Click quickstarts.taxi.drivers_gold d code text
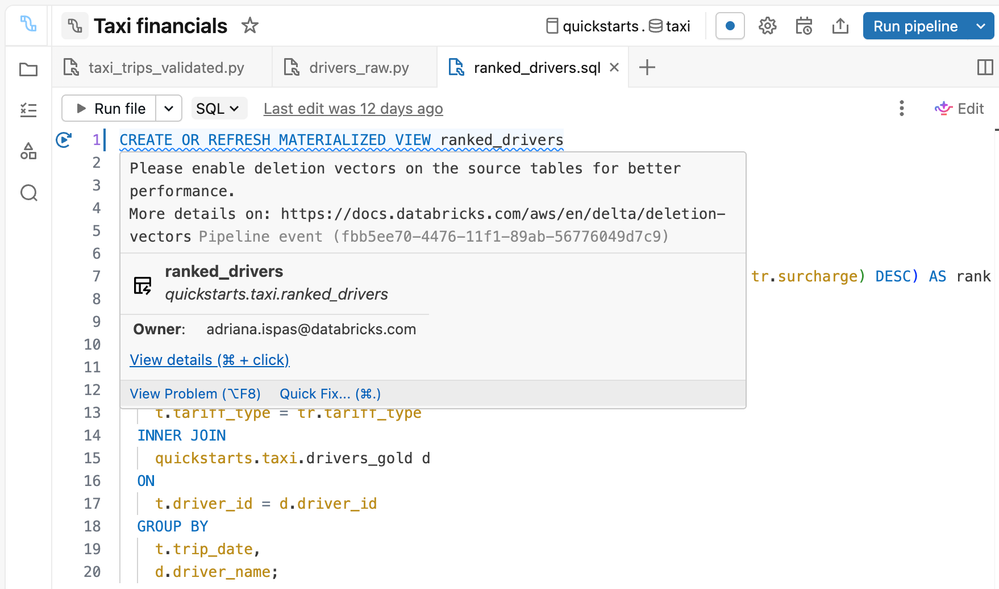This screenshot has height=589, width=999. (292, 458)
